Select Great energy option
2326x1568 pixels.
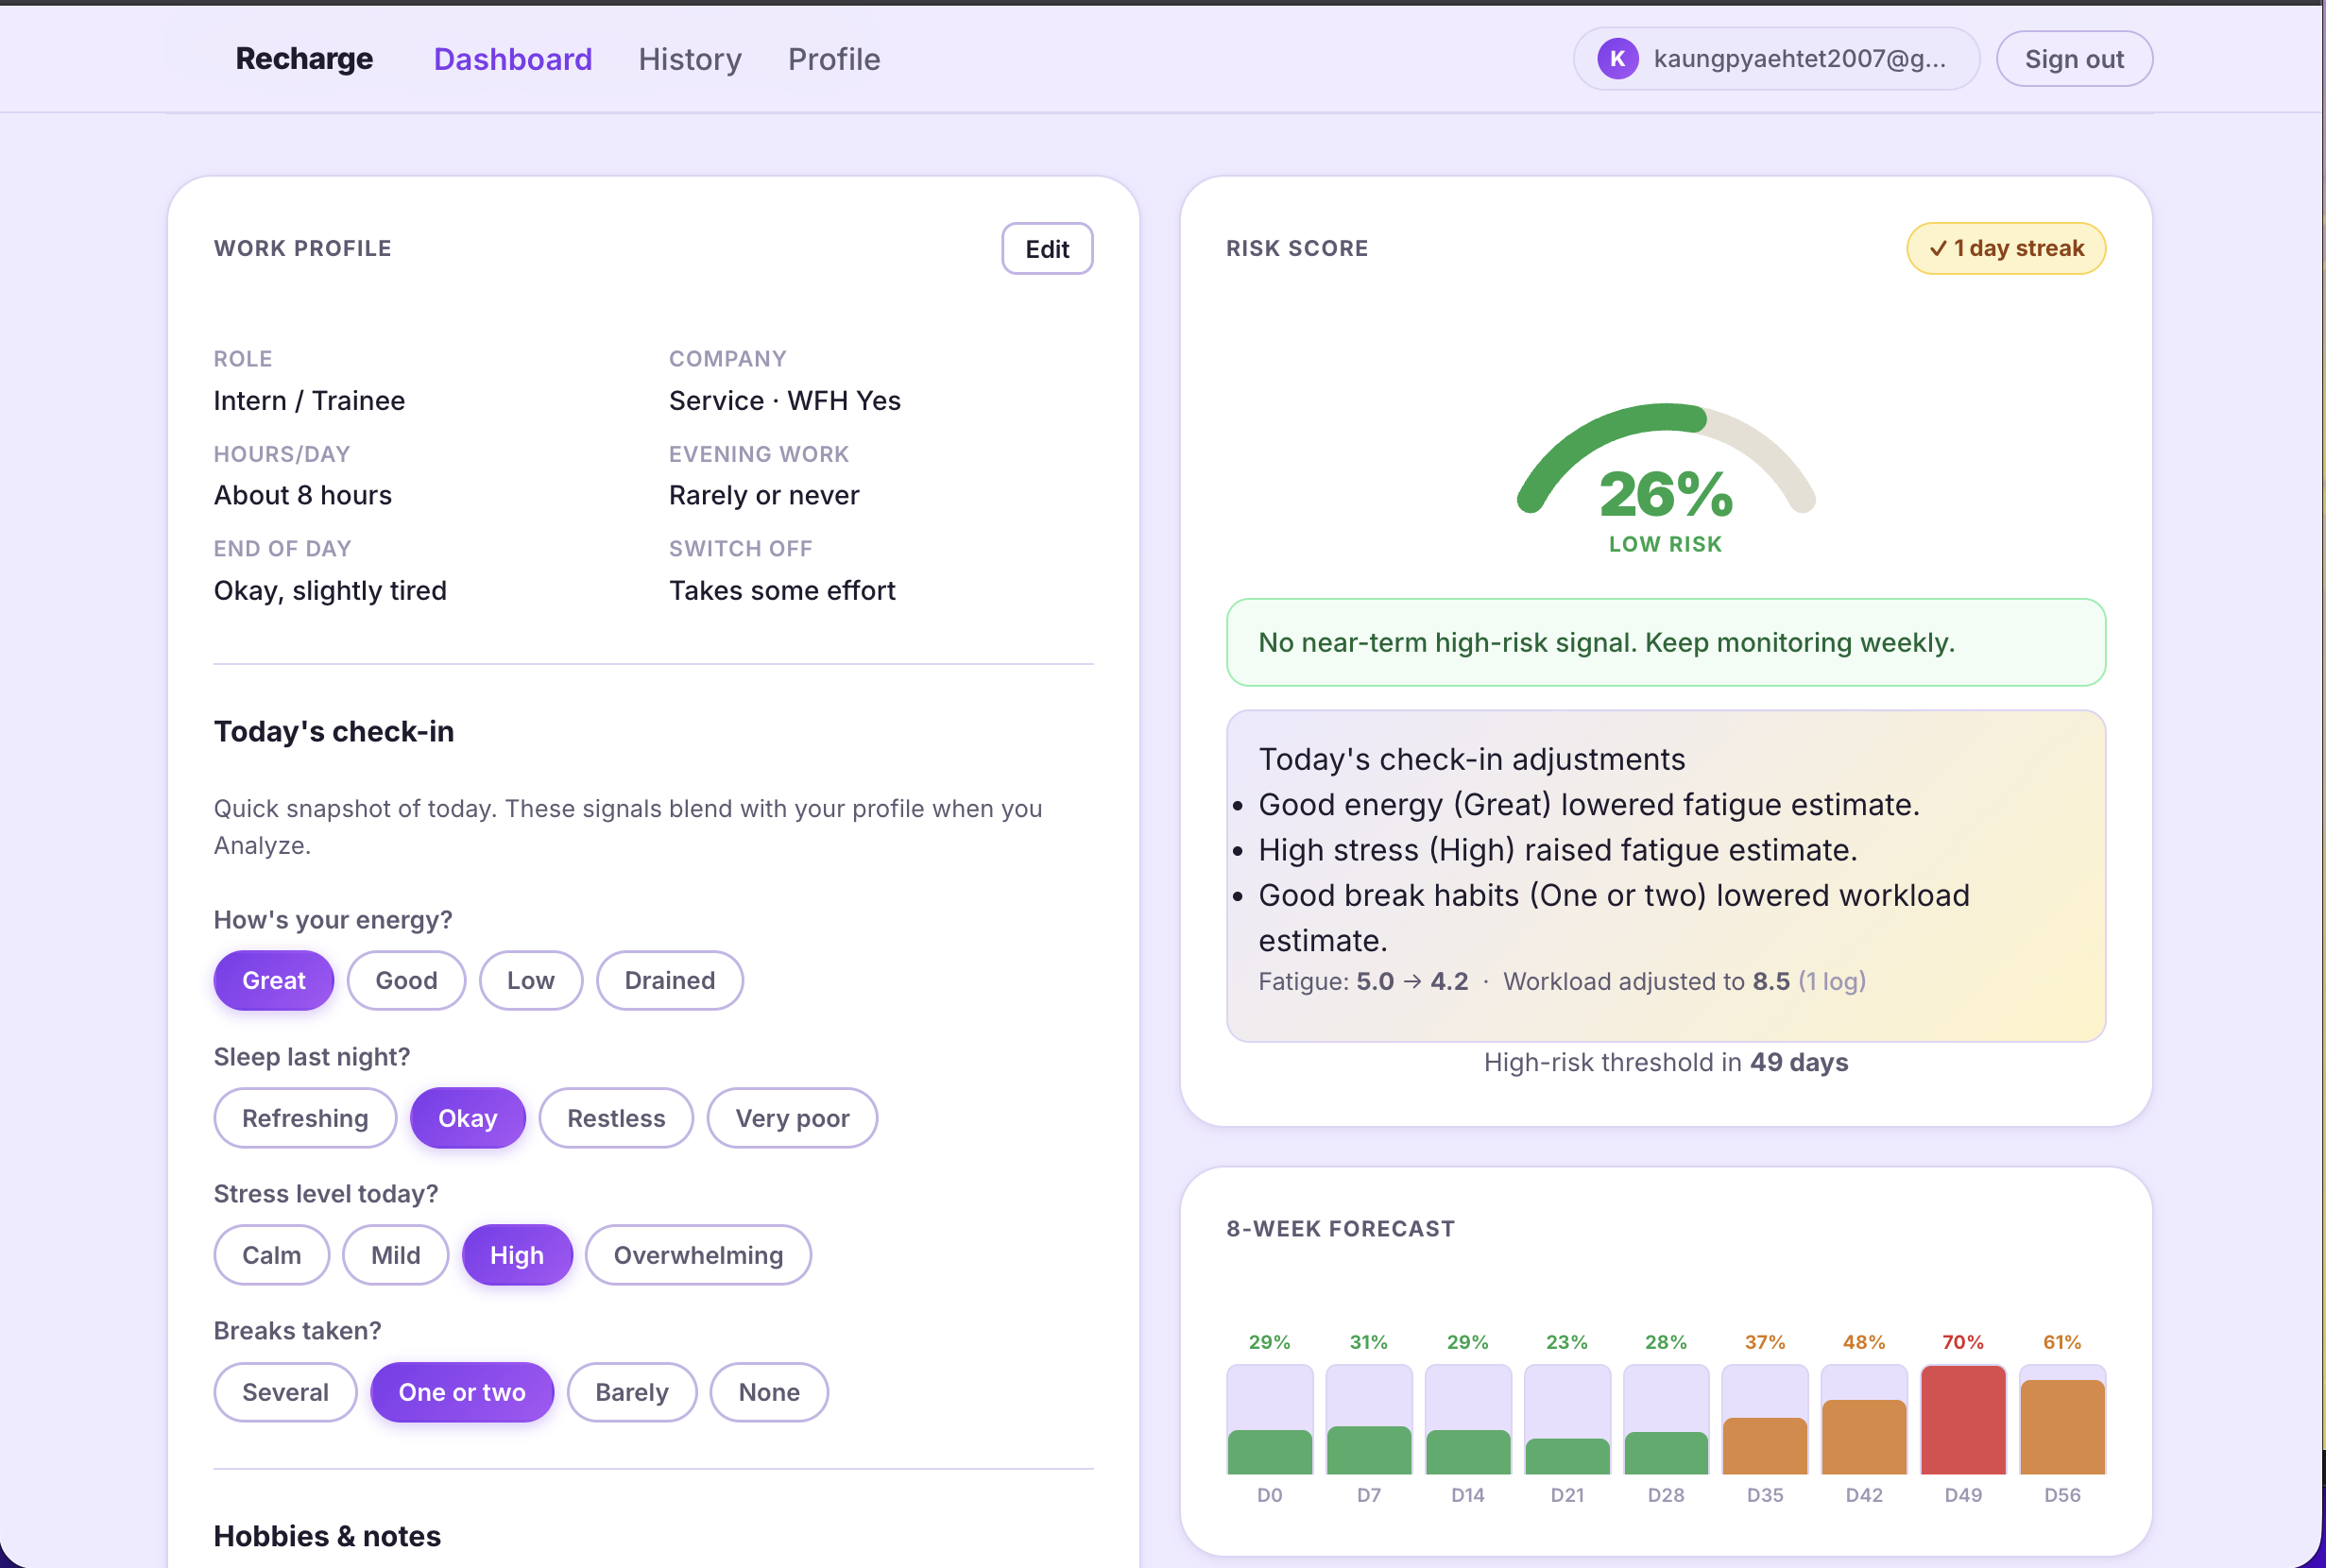coord(273,980)
